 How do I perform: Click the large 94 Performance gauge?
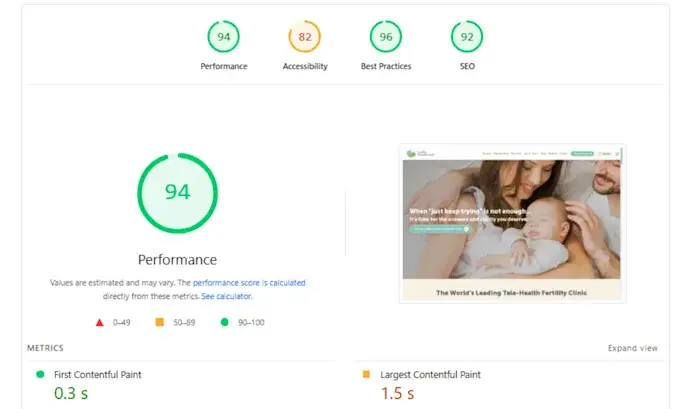[177, 193]
